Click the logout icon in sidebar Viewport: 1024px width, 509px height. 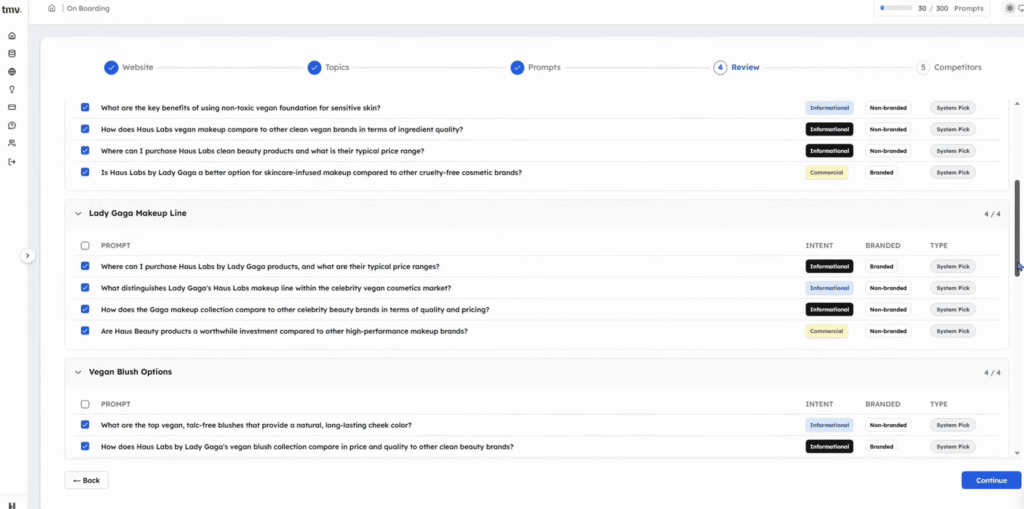click(x=12, y=161)
